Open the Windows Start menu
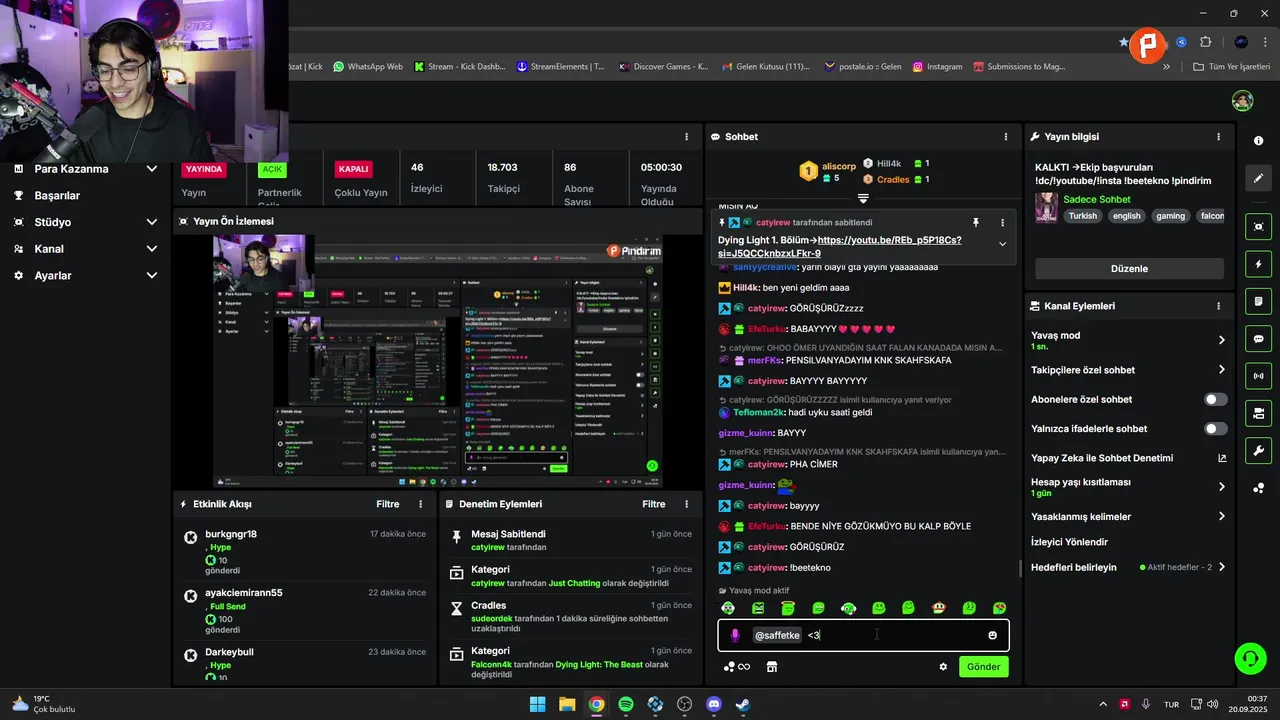Viewport: 1280px width, 720px height. (x=537, y=704)
